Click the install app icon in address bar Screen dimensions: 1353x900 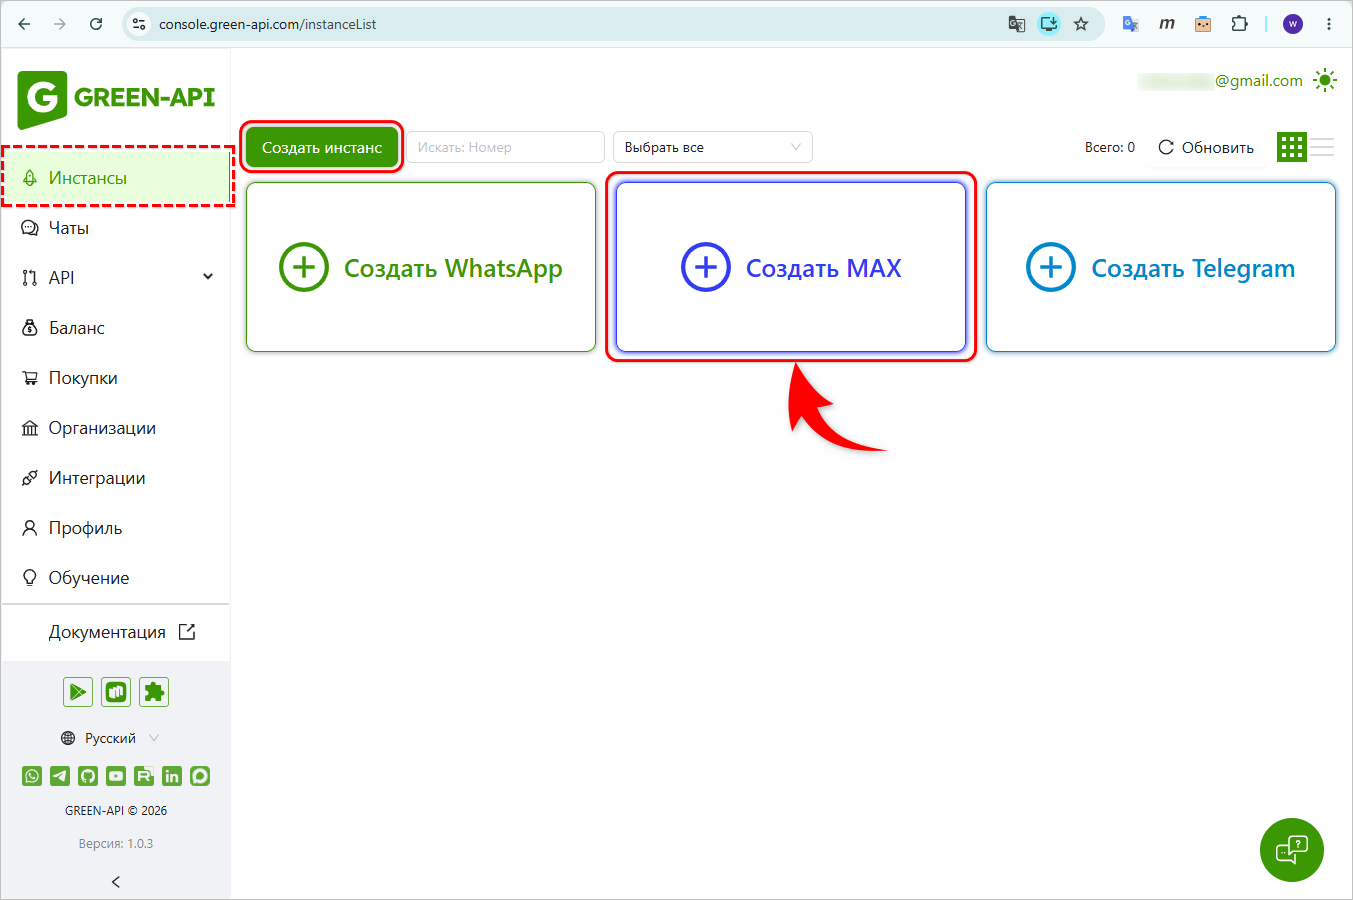pyautogui.click(x=1049, y=24)
